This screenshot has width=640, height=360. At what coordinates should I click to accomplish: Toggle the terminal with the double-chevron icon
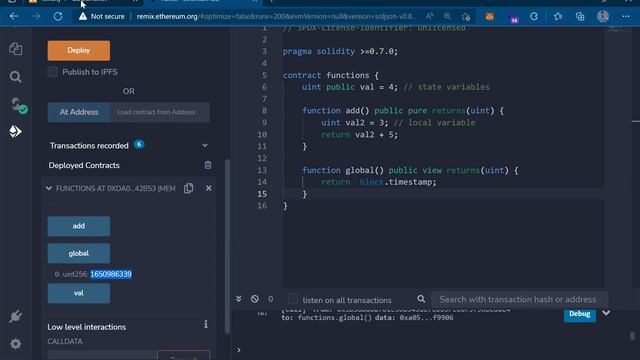239,299
